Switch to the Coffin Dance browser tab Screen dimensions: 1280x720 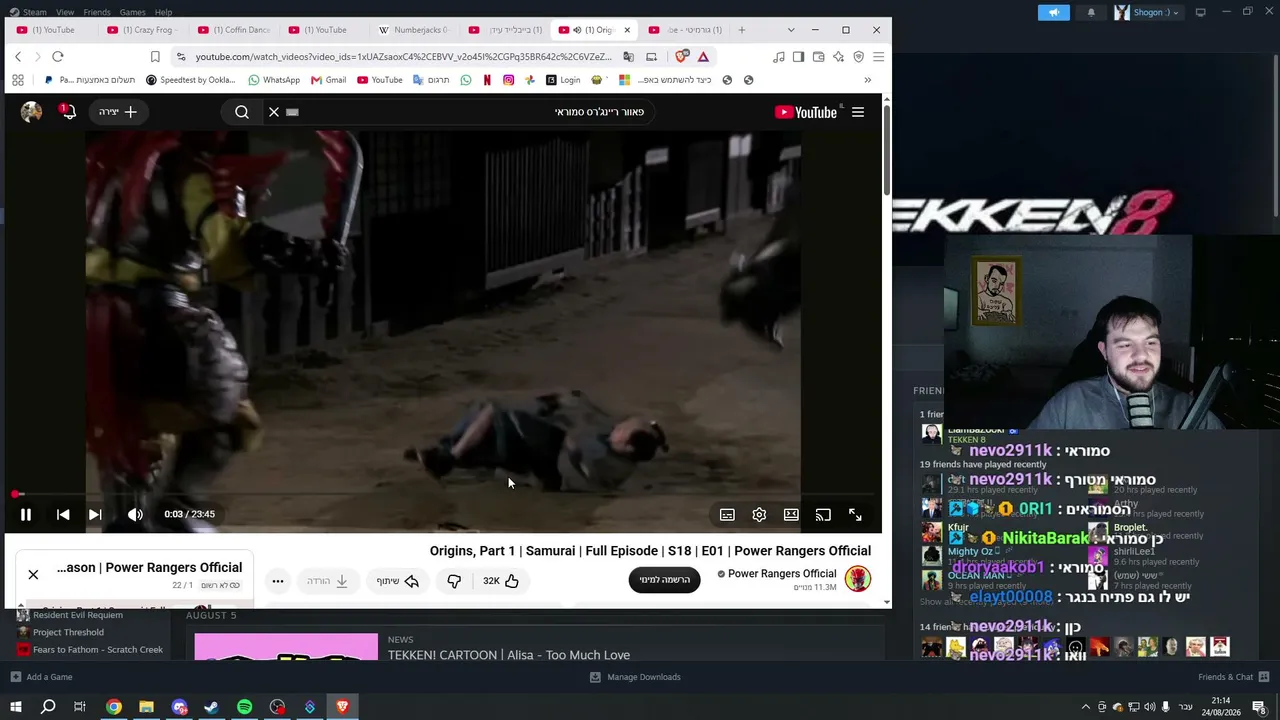click(x=234, y=30)
